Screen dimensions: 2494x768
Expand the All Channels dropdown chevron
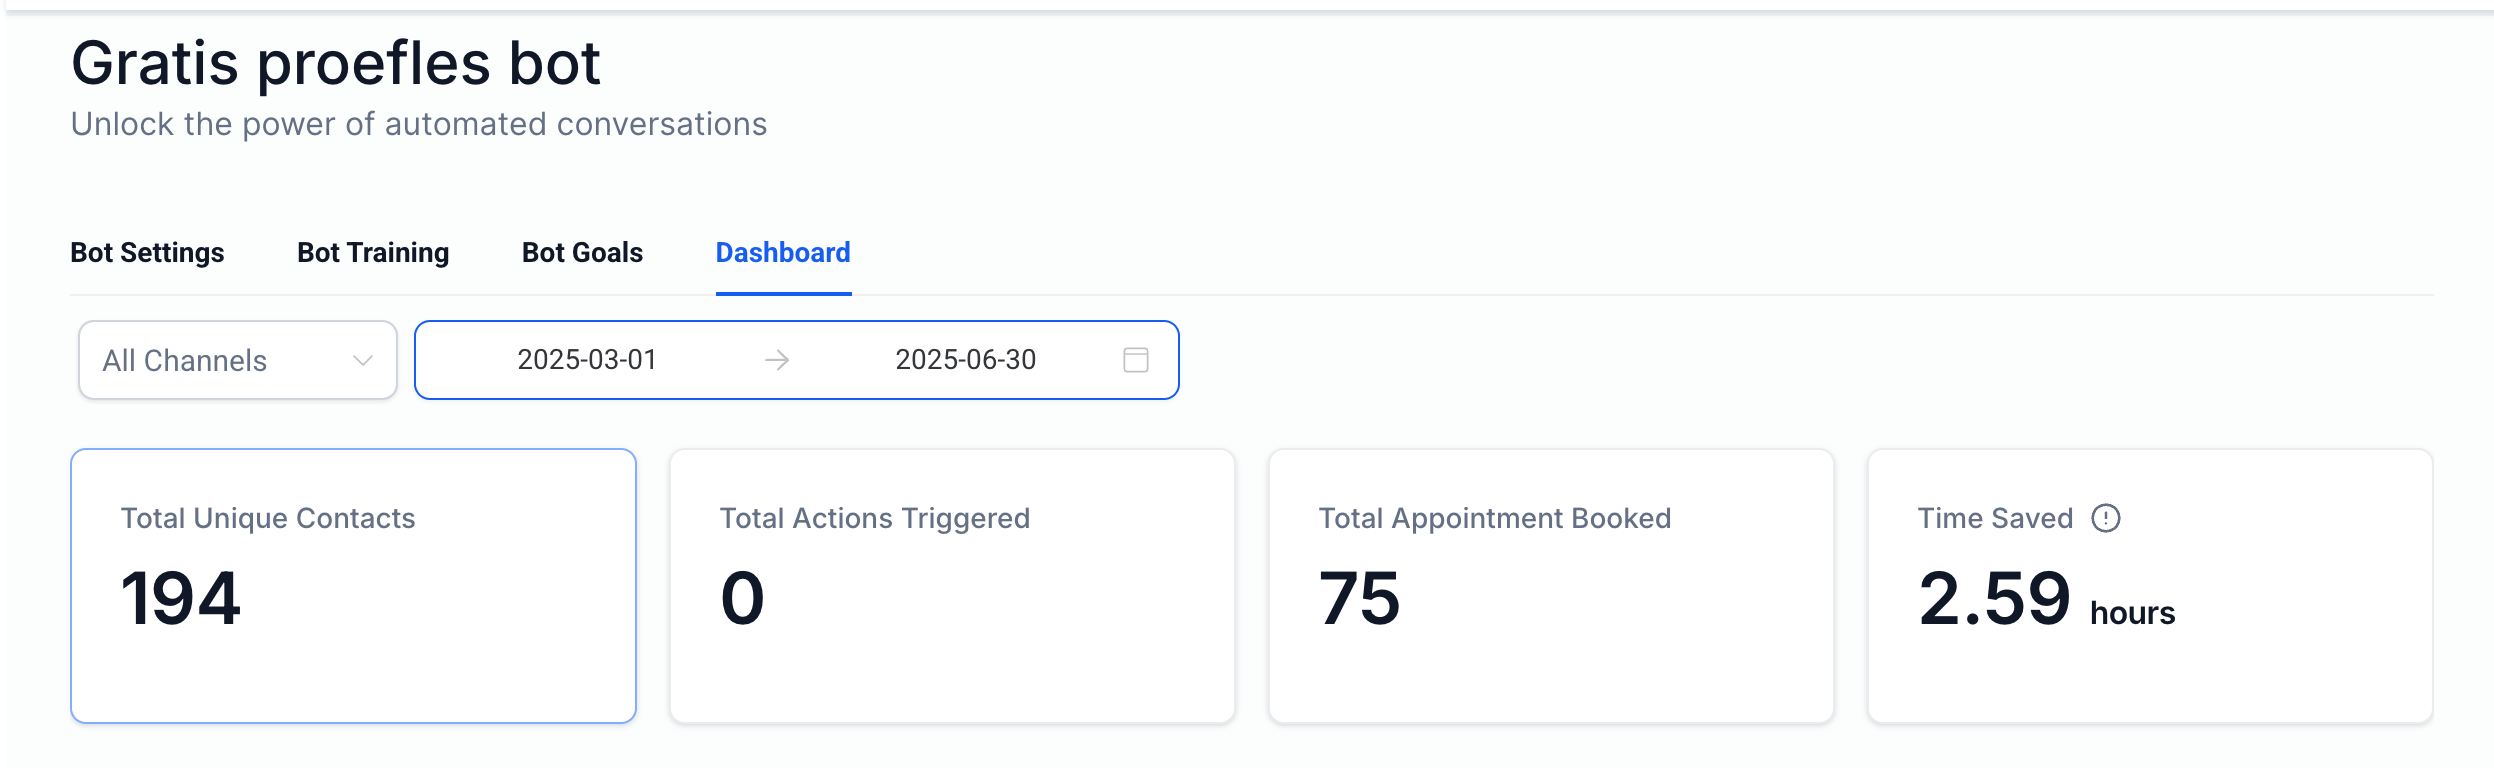pos(363,360)
